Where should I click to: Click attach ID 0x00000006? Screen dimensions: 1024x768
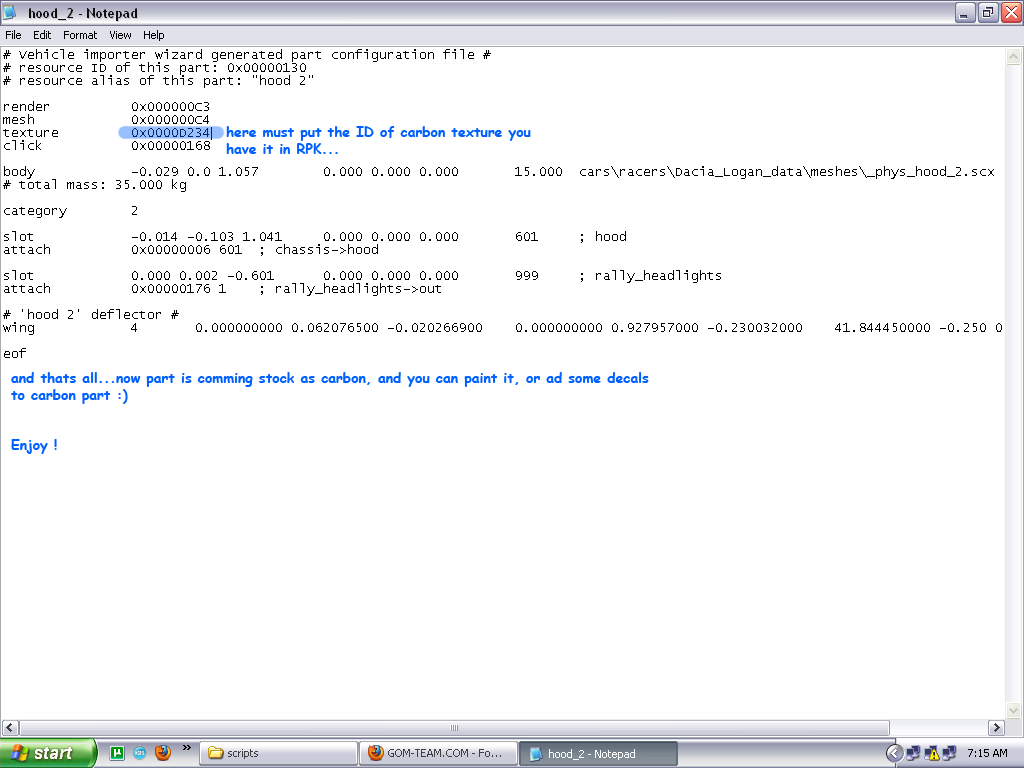[170, 249]
